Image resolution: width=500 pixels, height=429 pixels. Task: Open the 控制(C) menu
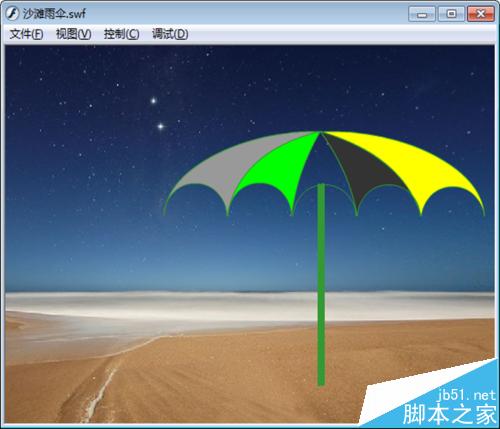[x=121, y=34]
